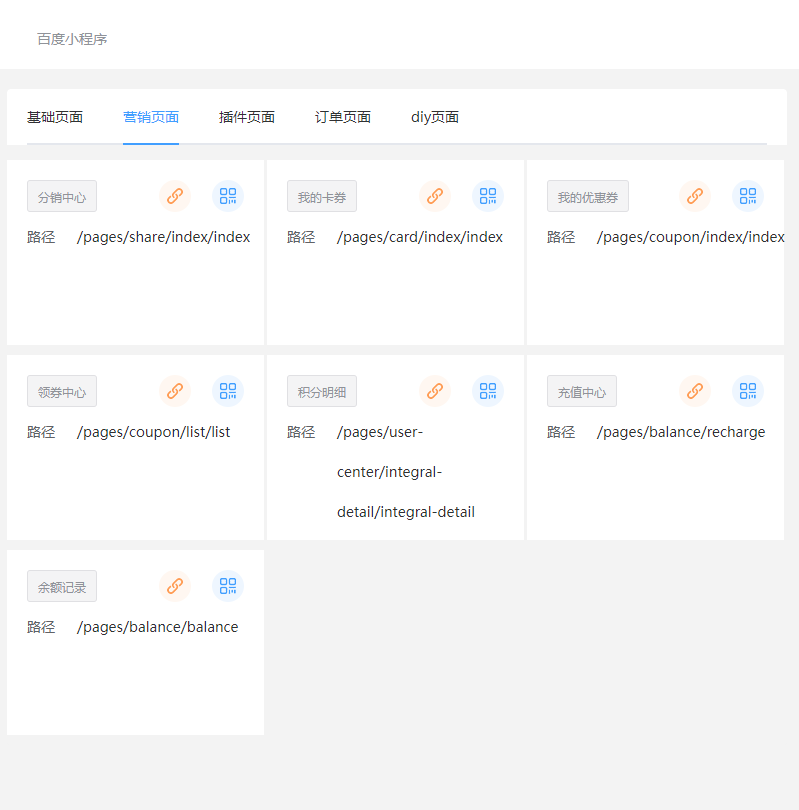Click the 积分明细 tag label
Image resolution: width=799 pixels, height=810 pixels.
tap(322, 392)
